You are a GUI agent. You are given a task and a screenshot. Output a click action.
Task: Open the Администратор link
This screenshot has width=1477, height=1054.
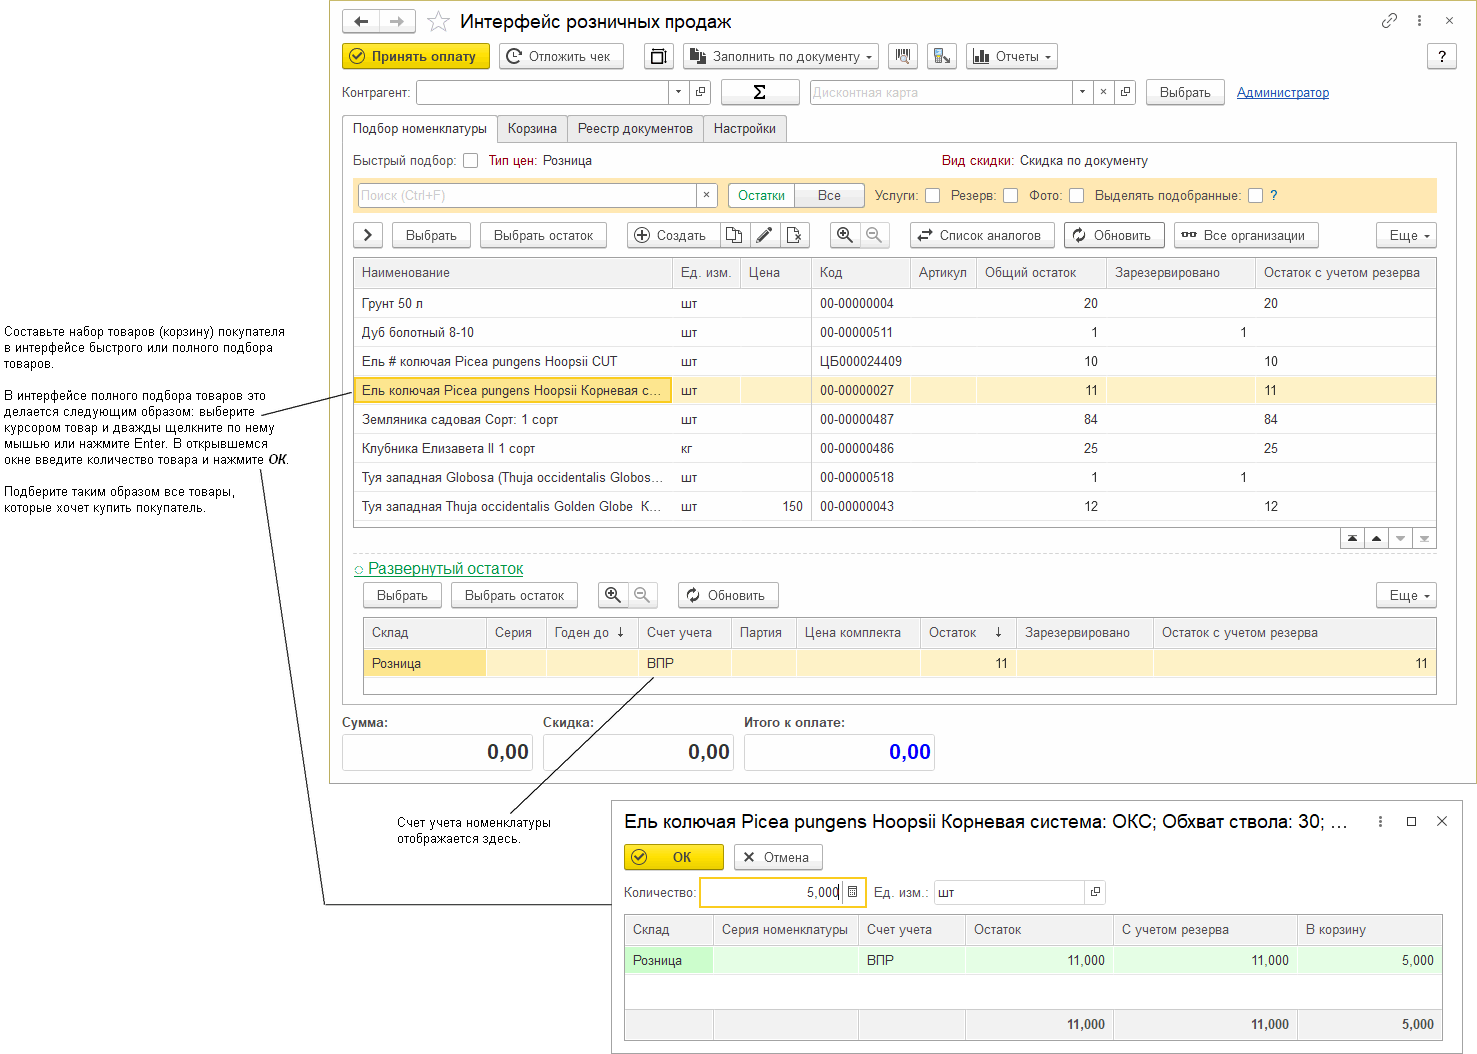(x=1282, y=93)
